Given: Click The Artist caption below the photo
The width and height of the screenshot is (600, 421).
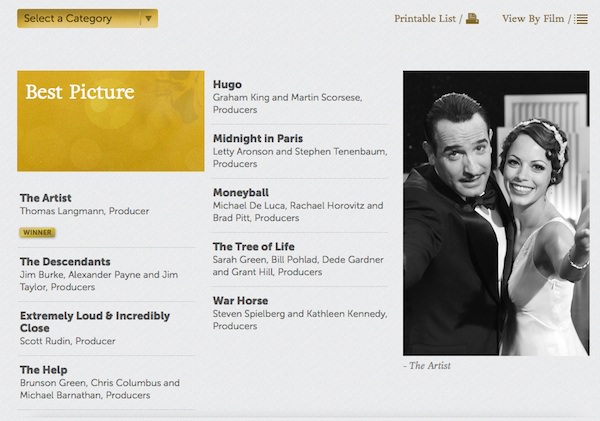Looking at the screenshot, I should tap(427, 366).
